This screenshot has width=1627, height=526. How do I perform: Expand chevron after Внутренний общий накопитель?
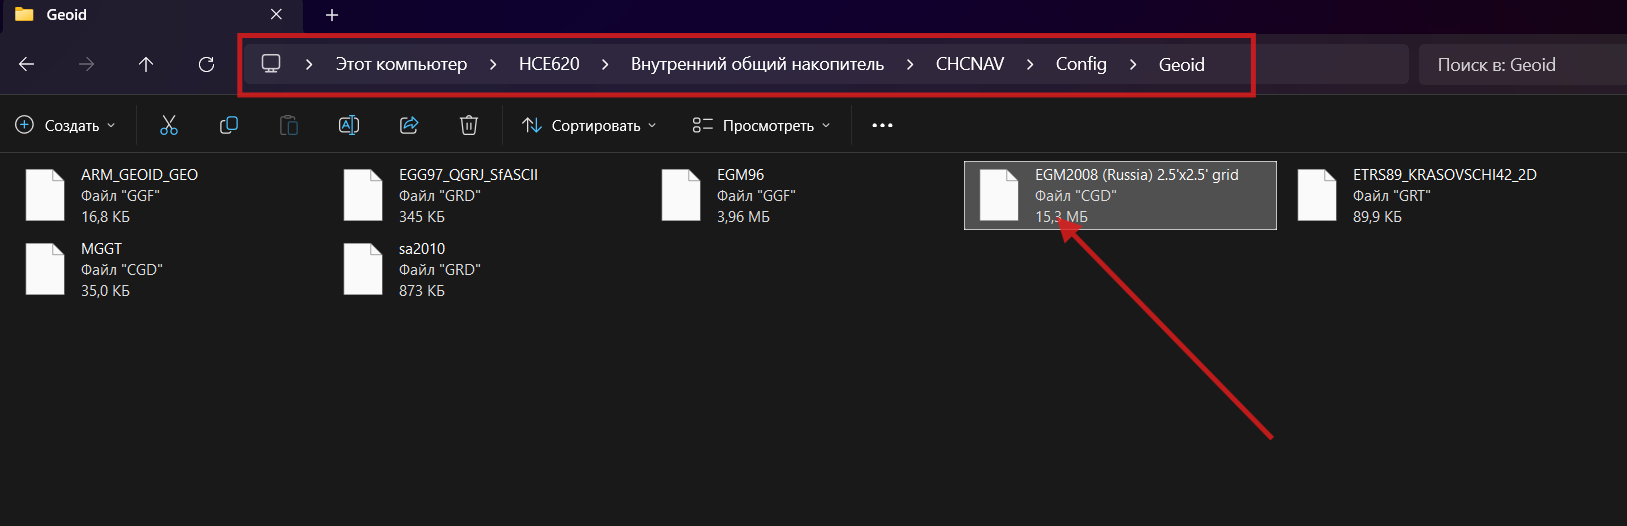pos(910,64)
